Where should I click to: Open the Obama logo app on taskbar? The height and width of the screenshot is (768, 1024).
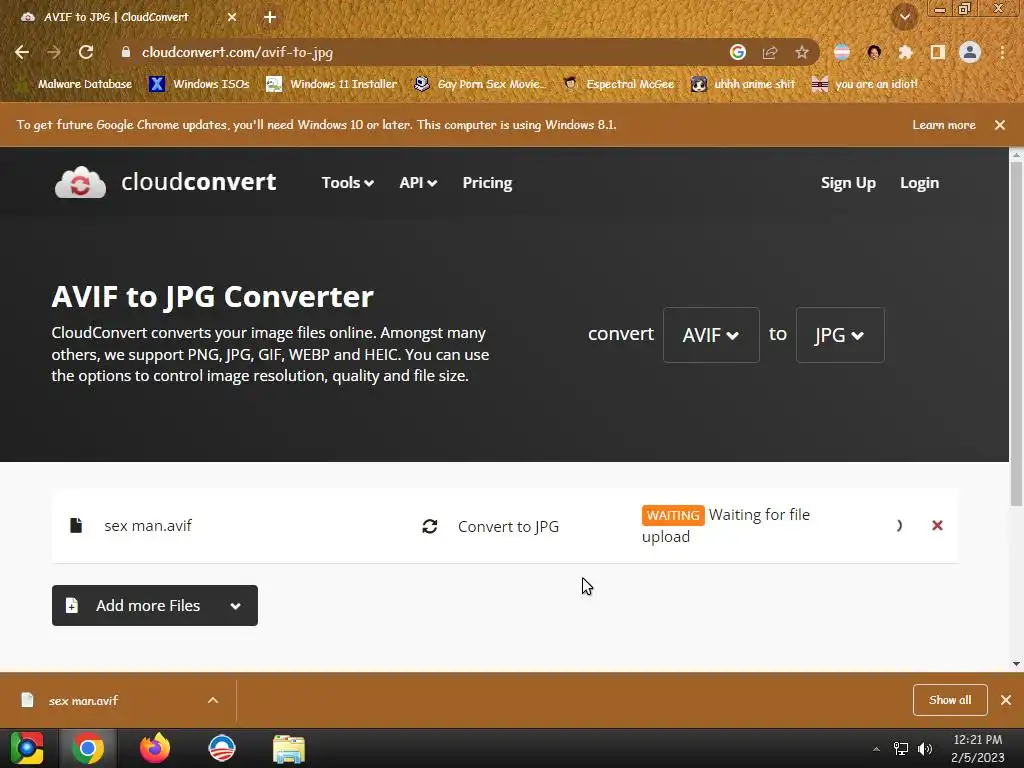(x=222, y=748)
